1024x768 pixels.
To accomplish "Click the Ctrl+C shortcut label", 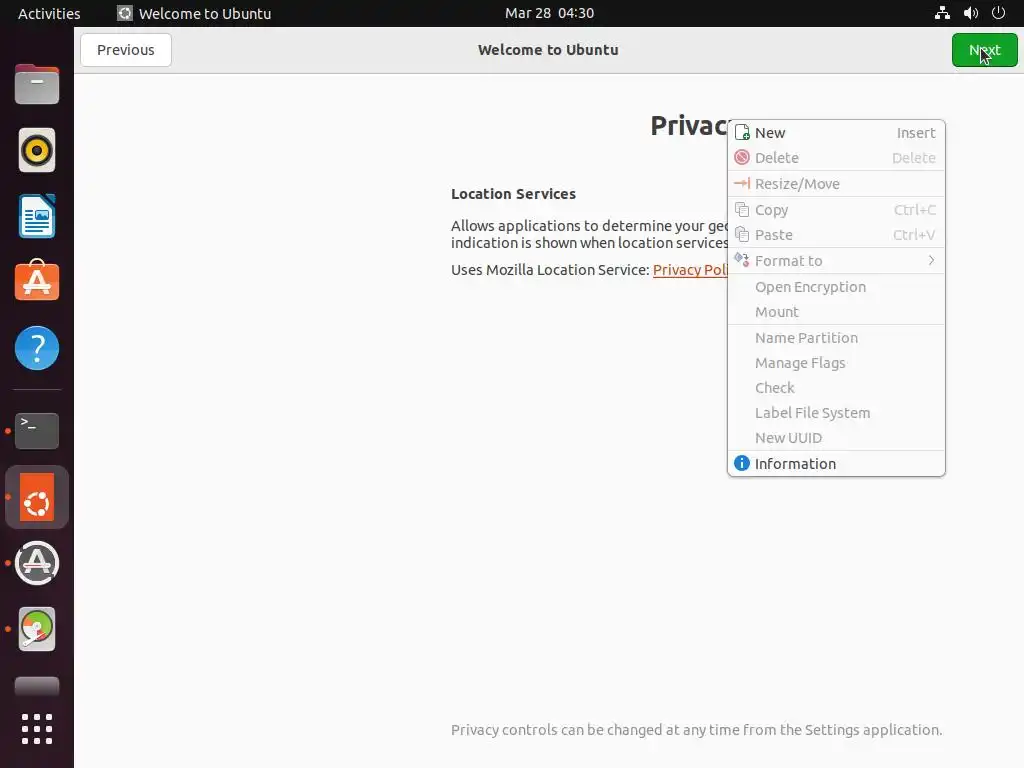I will point(914,210).
